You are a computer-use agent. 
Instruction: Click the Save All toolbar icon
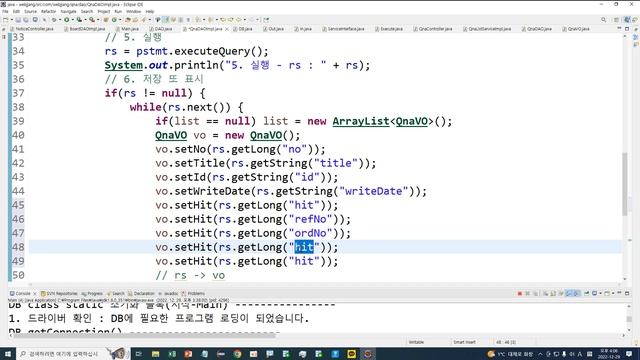coord(26,20)
